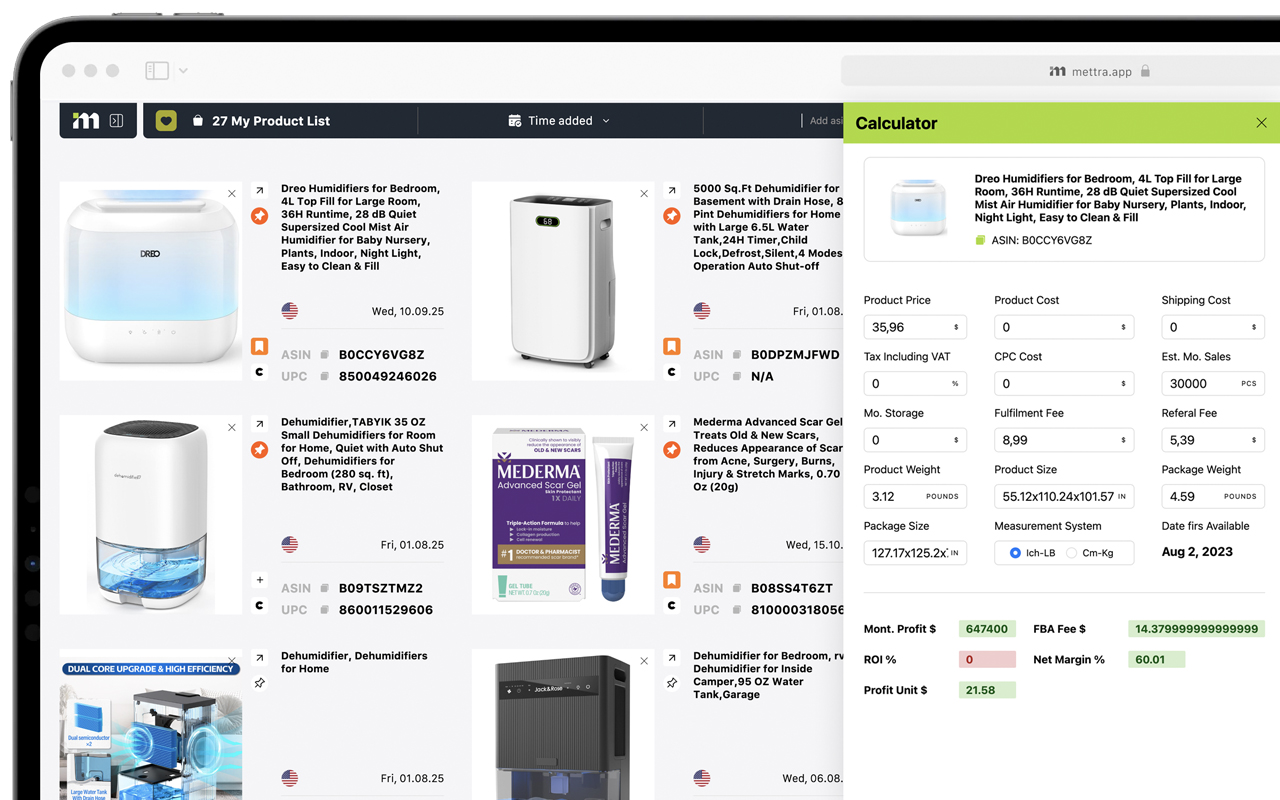
Task: Unpin the Mederma Advanced Scar Gel product
Action: coord(672,450)
